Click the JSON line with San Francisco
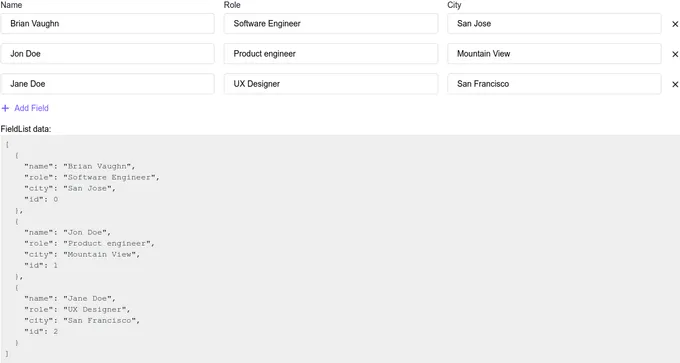The height and width of the screenshot is (363, 680). click(82, 320)
